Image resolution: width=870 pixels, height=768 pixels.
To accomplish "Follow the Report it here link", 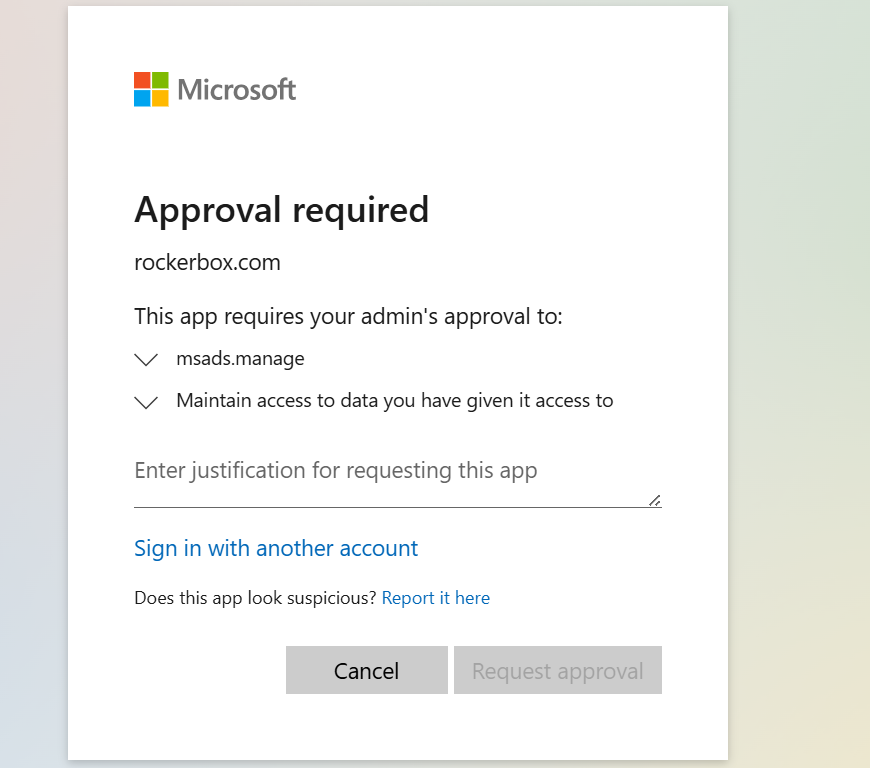I will pos(436,598).
